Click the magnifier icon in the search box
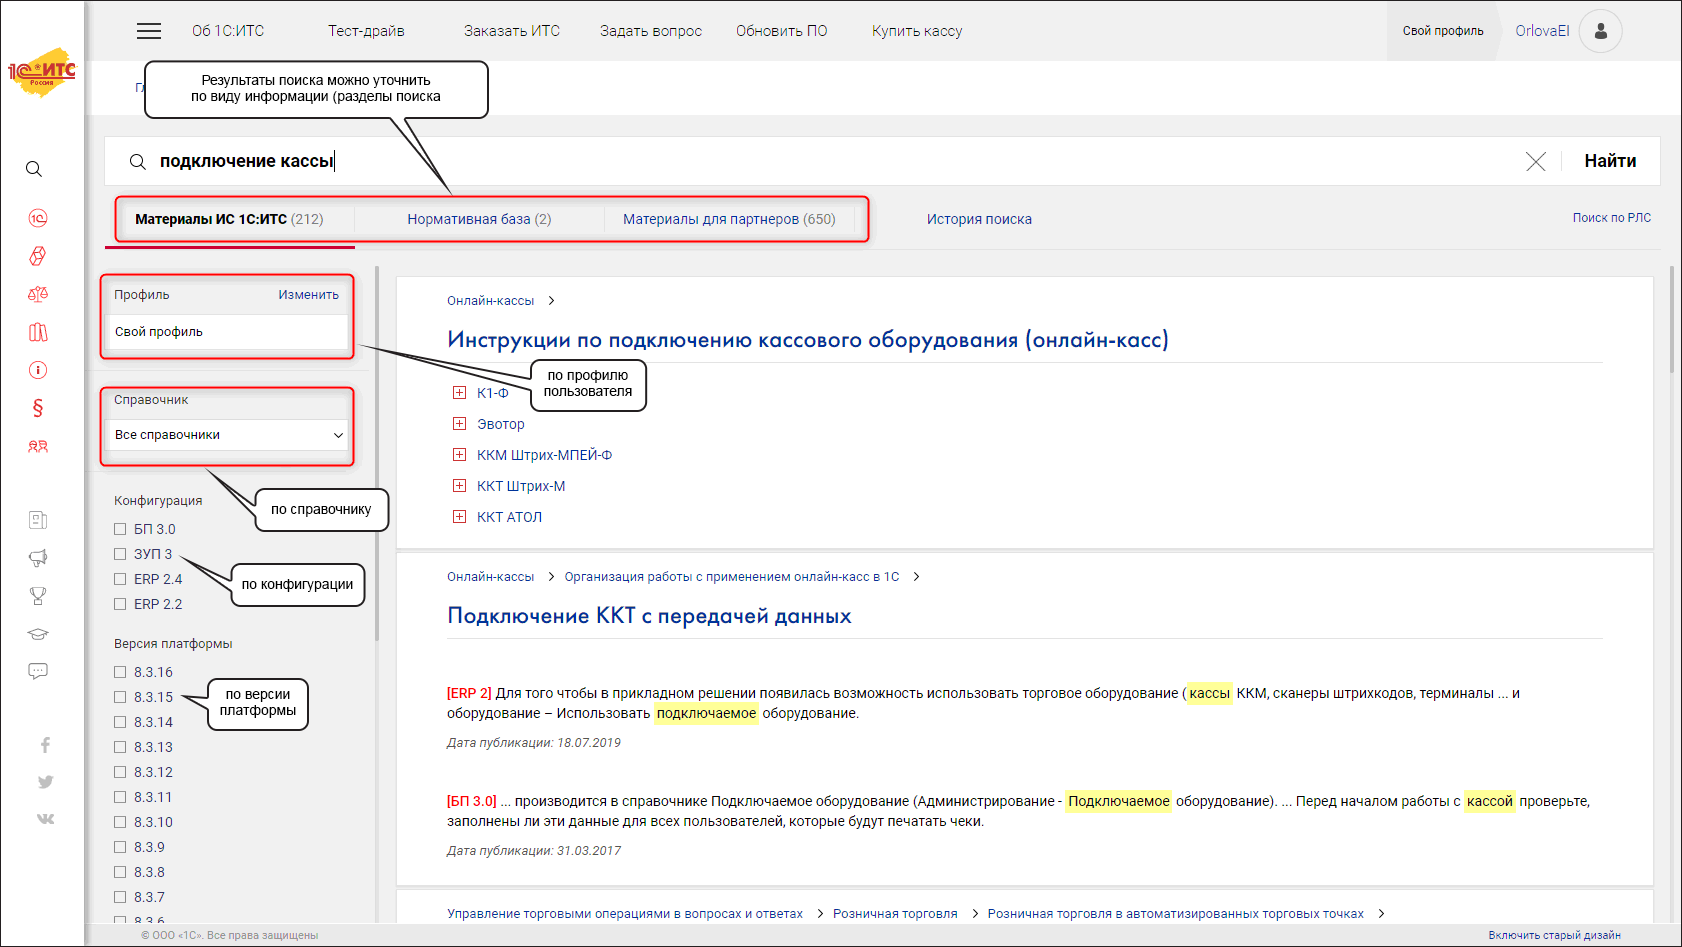The height and width of the screenshot is (947, 1682). [138, 161]
